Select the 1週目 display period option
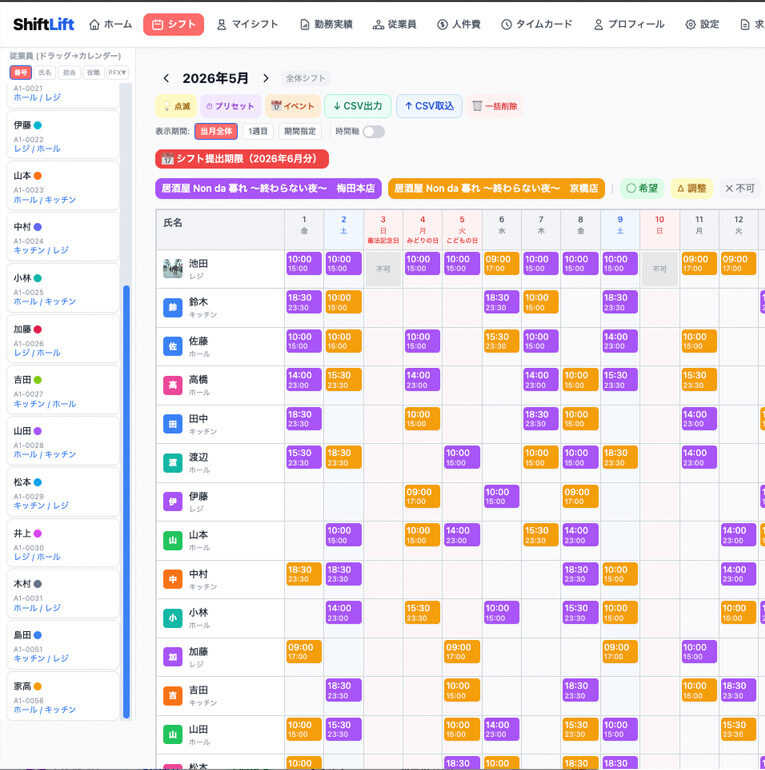The image size is (765, 770). [x=258, y=131]
